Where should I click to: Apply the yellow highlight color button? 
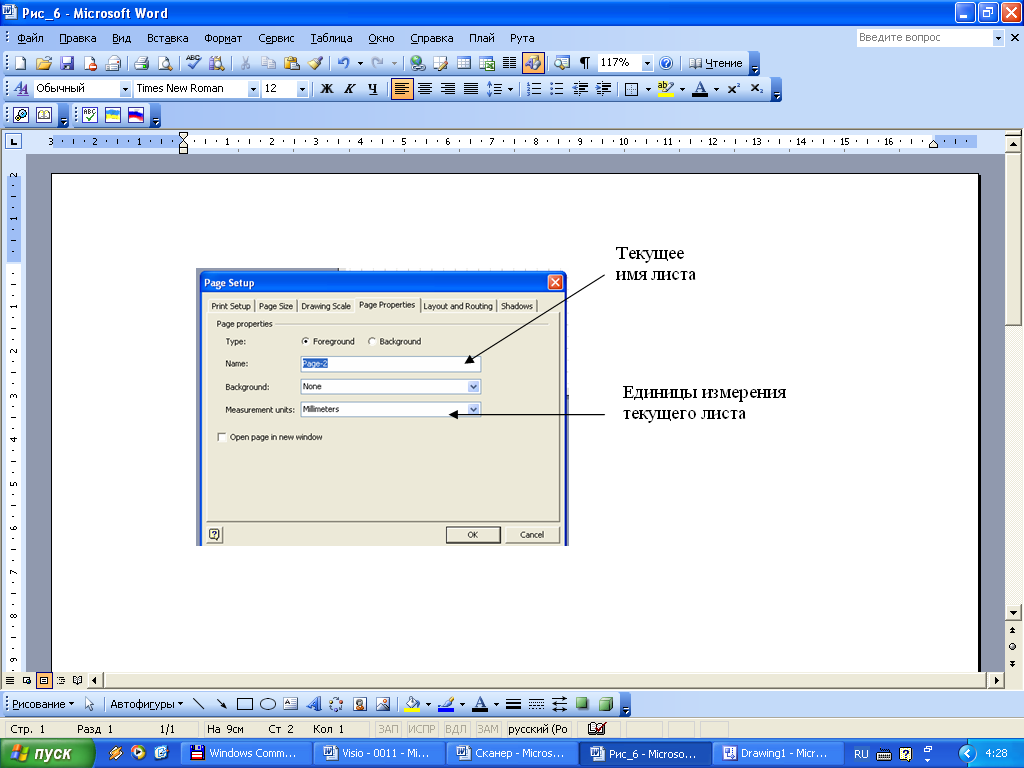(x=665, y=89)
